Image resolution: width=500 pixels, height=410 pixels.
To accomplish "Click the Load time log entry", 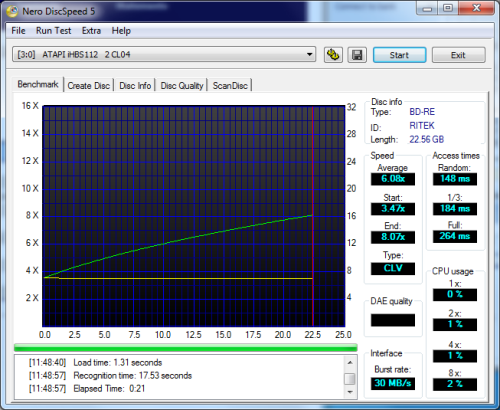I will (x=95, y=362).
